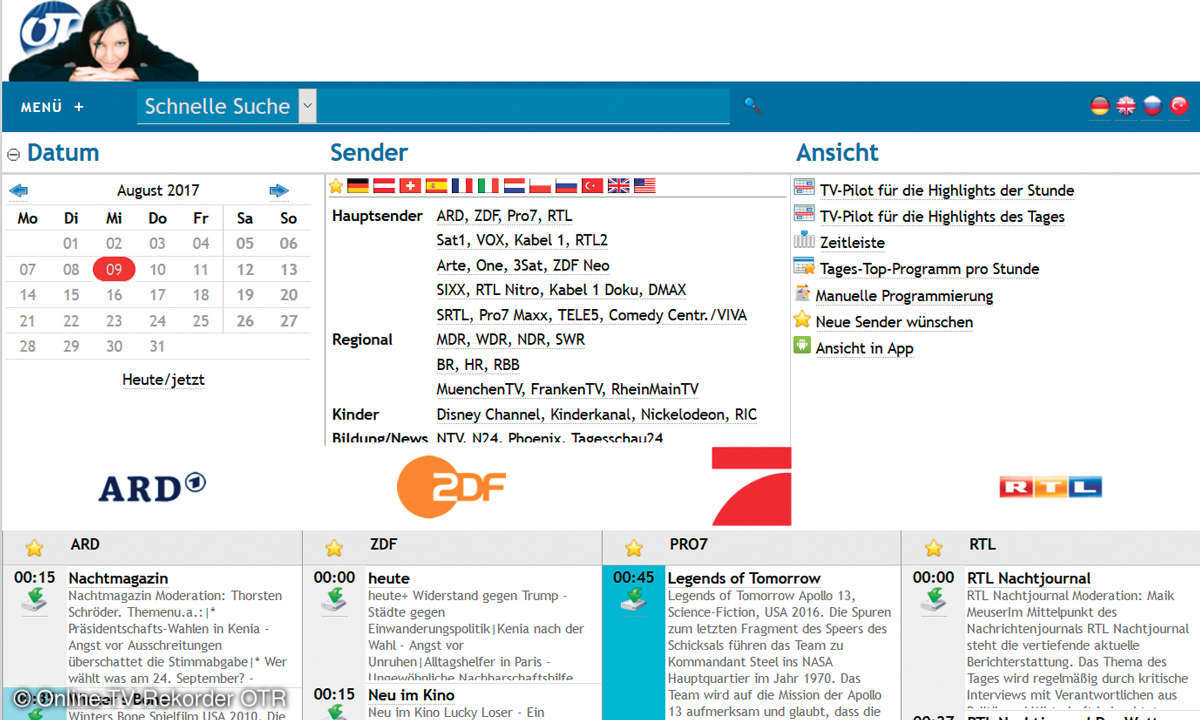The image size is (1200, 720).
Task: Open TV-Pilot für die Highlights der Stunde
Action: 947,190
